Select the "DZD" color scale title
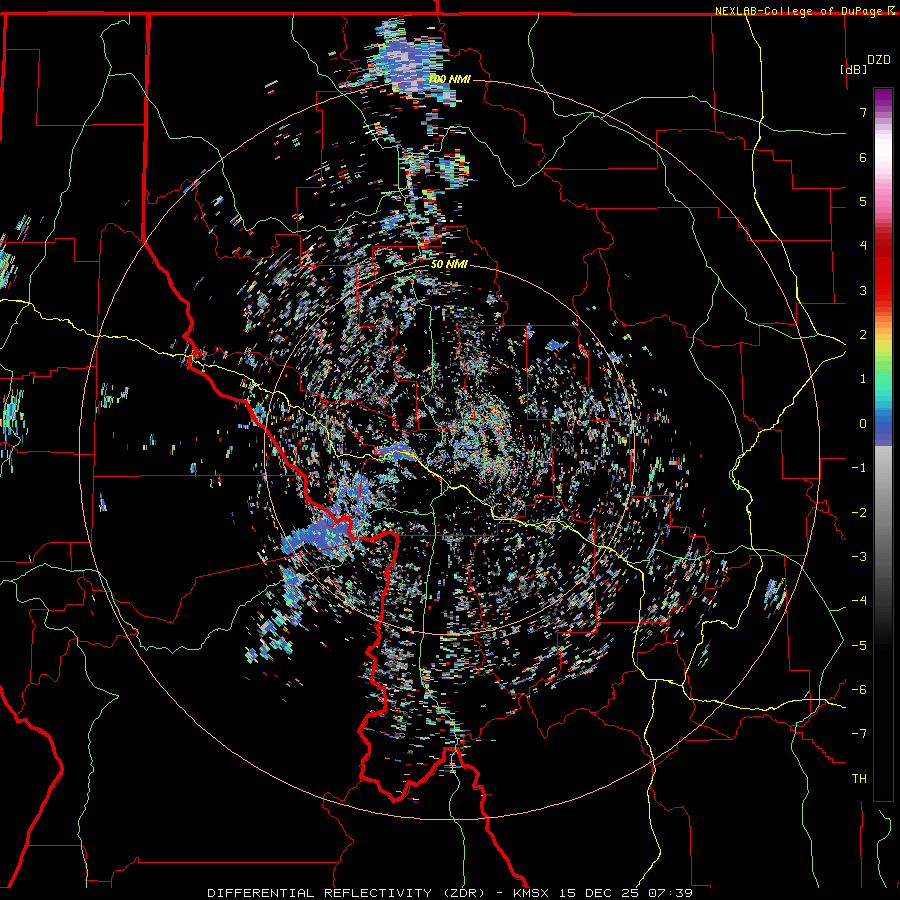Screen dimensions: 900x900 [x=878, y=60]
